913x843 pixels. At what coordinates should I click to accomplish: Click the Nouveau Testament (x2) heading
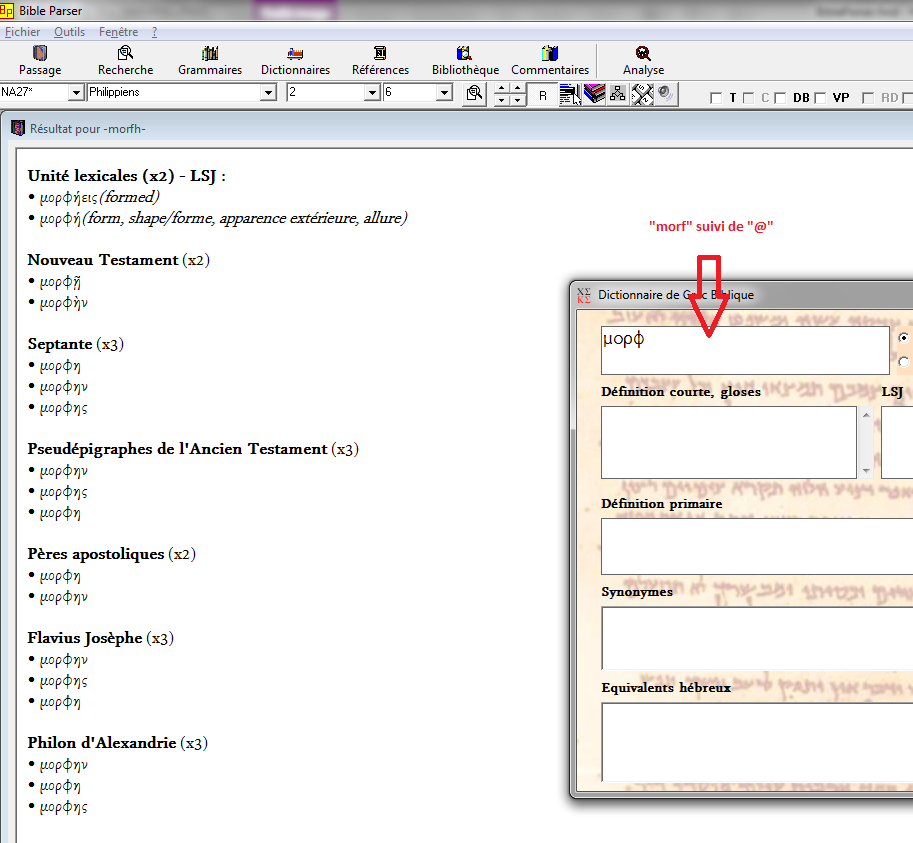pyautogui.click(x=118, y=260)
